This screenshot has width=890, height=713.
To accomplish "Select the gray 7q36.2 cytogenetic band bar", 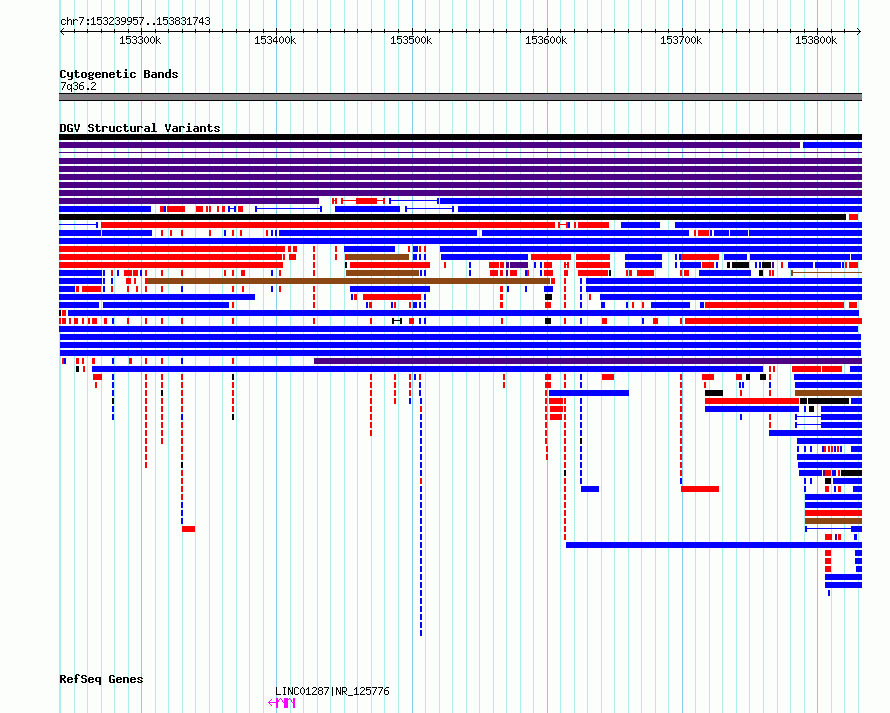I will coord(460,97).
